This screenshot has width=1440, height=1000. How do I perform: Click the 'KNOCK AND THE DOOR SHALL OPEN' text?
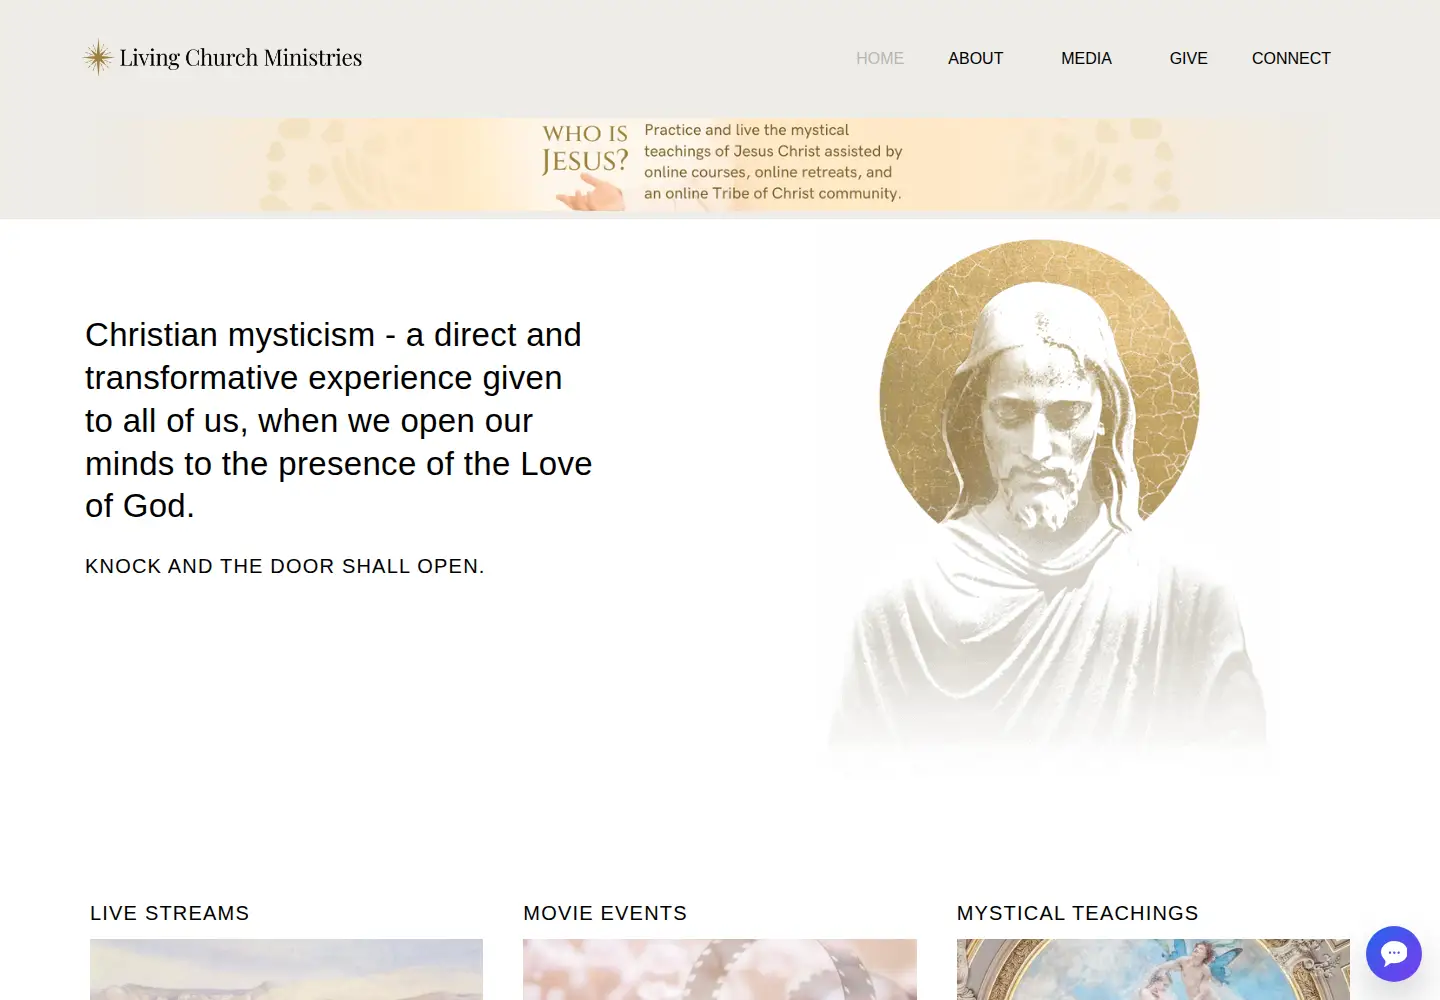(x=285, y=566)
